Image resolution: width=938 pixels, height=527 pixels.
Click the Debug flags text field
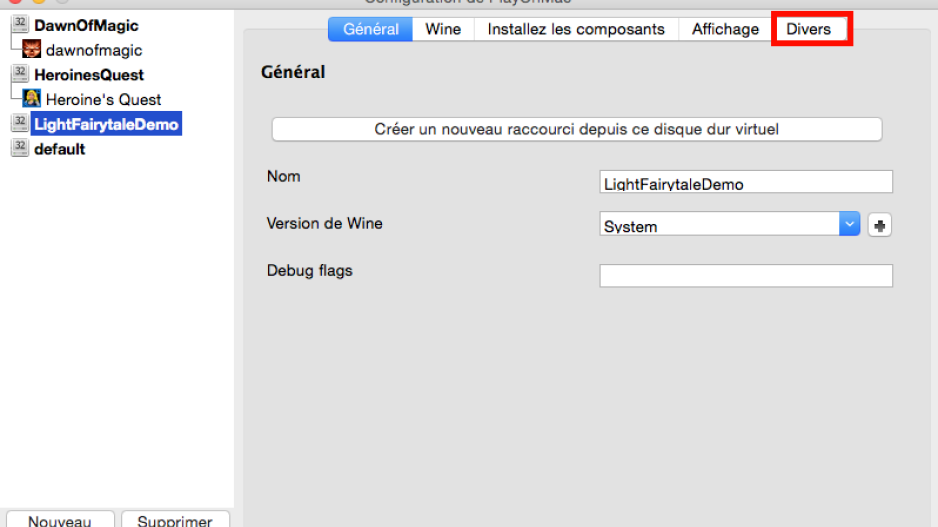(746, 276)
